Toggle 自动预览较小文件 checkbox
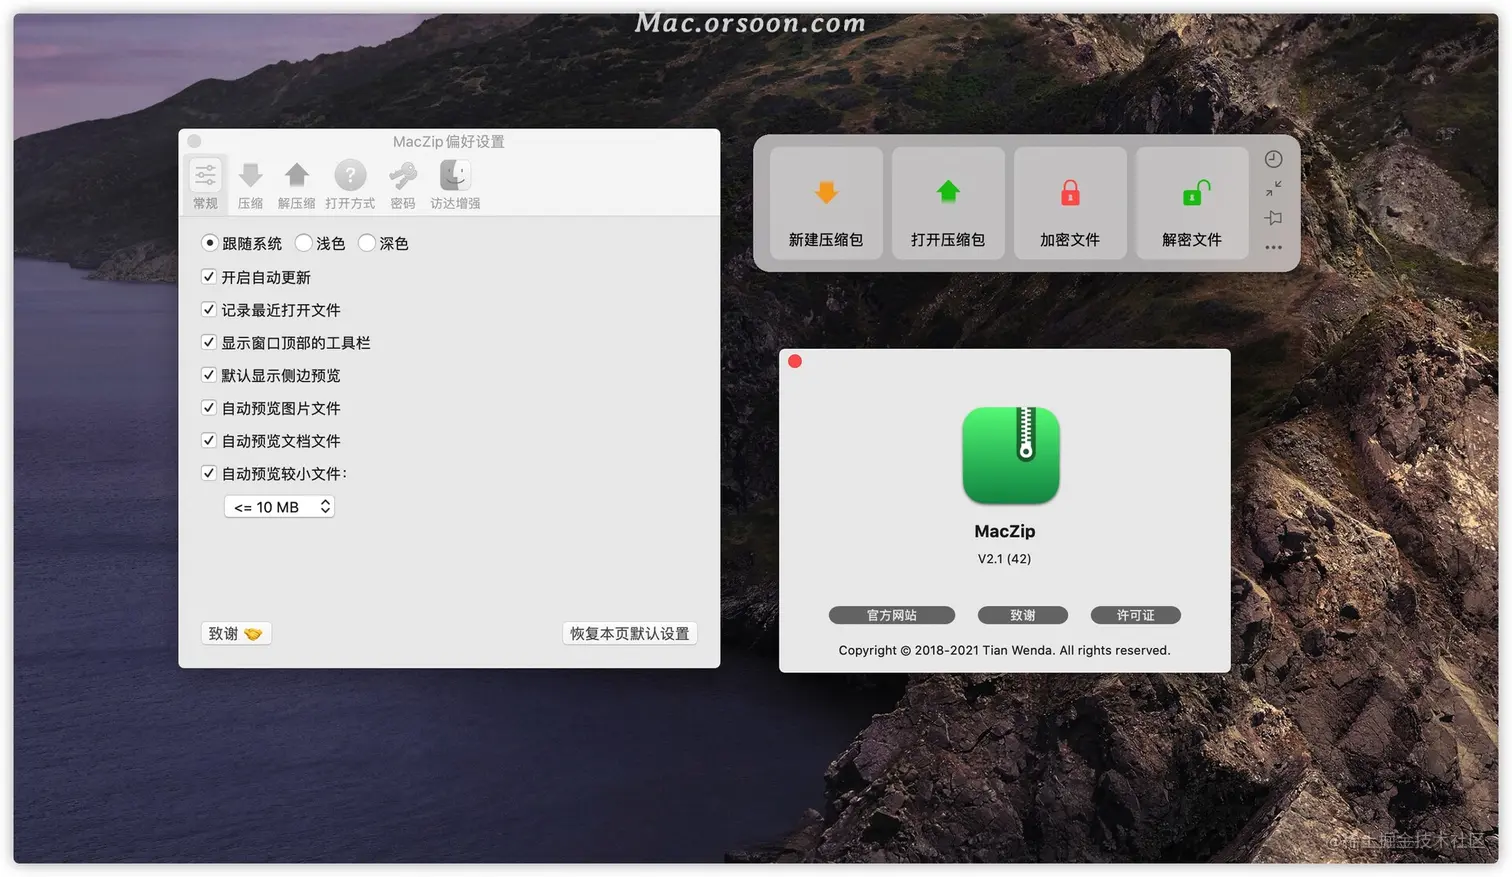1512x877 pixels. click(x=209, y=473)
